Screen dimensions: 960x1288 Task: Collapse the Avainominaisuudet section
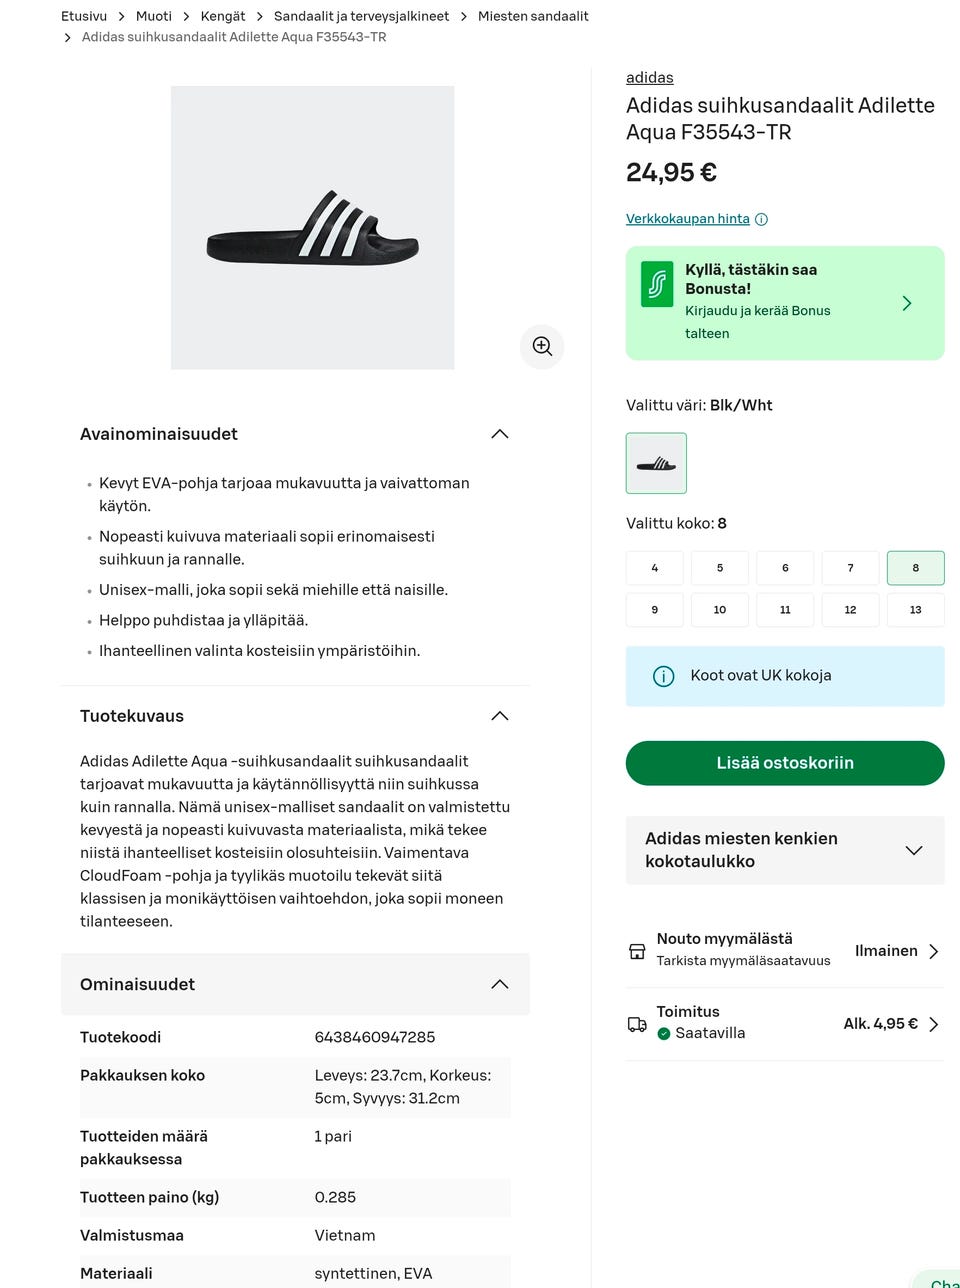500,434
